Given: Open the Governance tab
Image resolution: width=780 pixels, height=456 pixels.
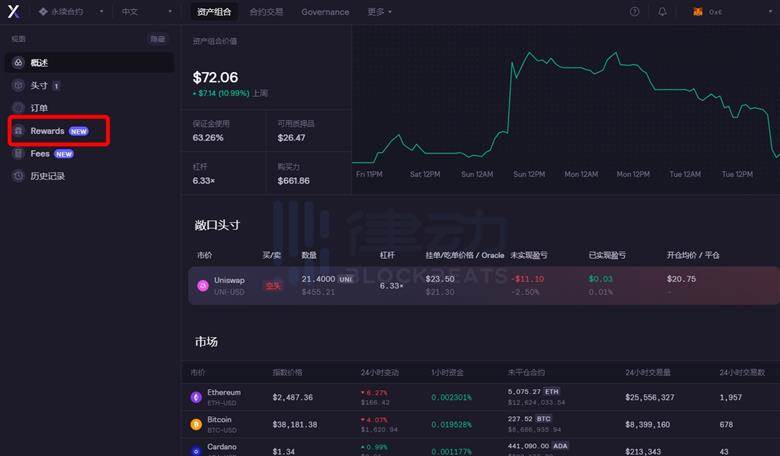Looking at the screenshot, I should [x=325, y=11].
